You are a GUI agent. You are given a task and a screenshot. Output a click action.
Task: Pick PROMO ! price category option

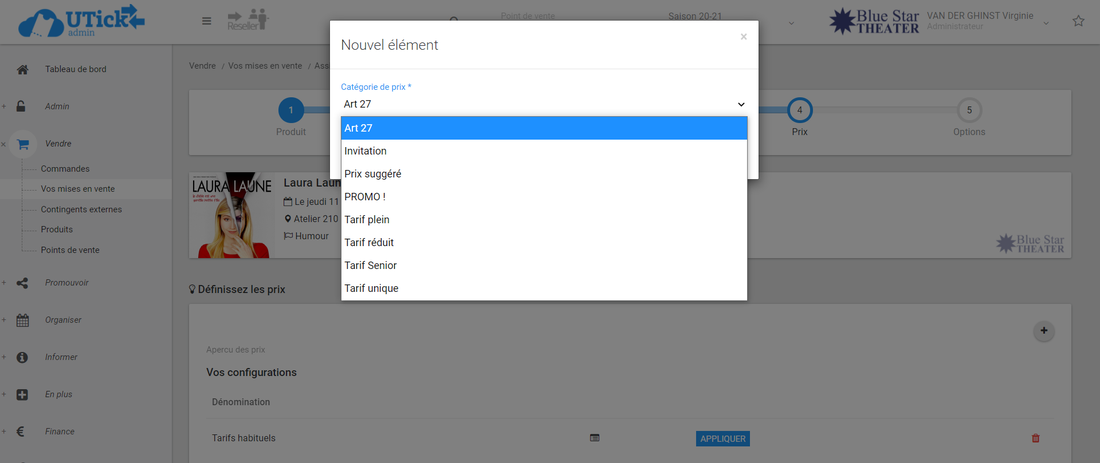coord(365,197)
